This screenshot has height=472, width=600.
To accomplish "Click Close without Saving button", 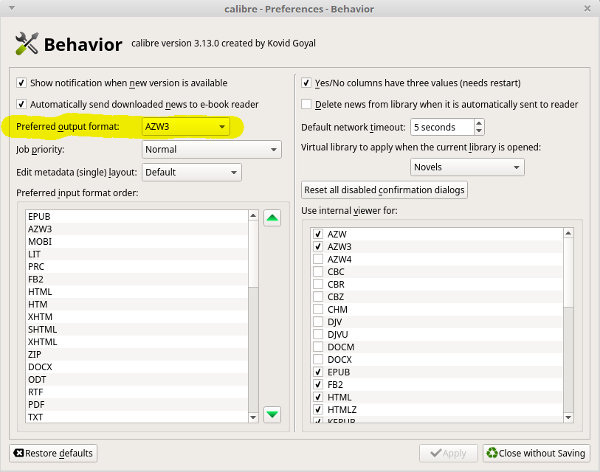I will click(536, 453).
